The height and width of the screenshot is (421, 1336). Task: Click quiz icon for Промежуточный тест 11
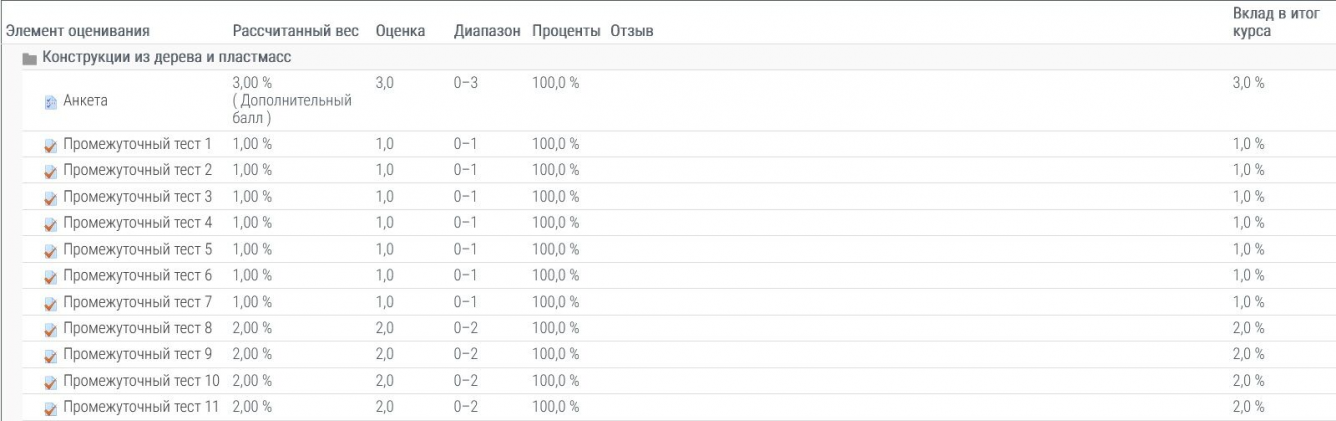click(x=50, y=407)
